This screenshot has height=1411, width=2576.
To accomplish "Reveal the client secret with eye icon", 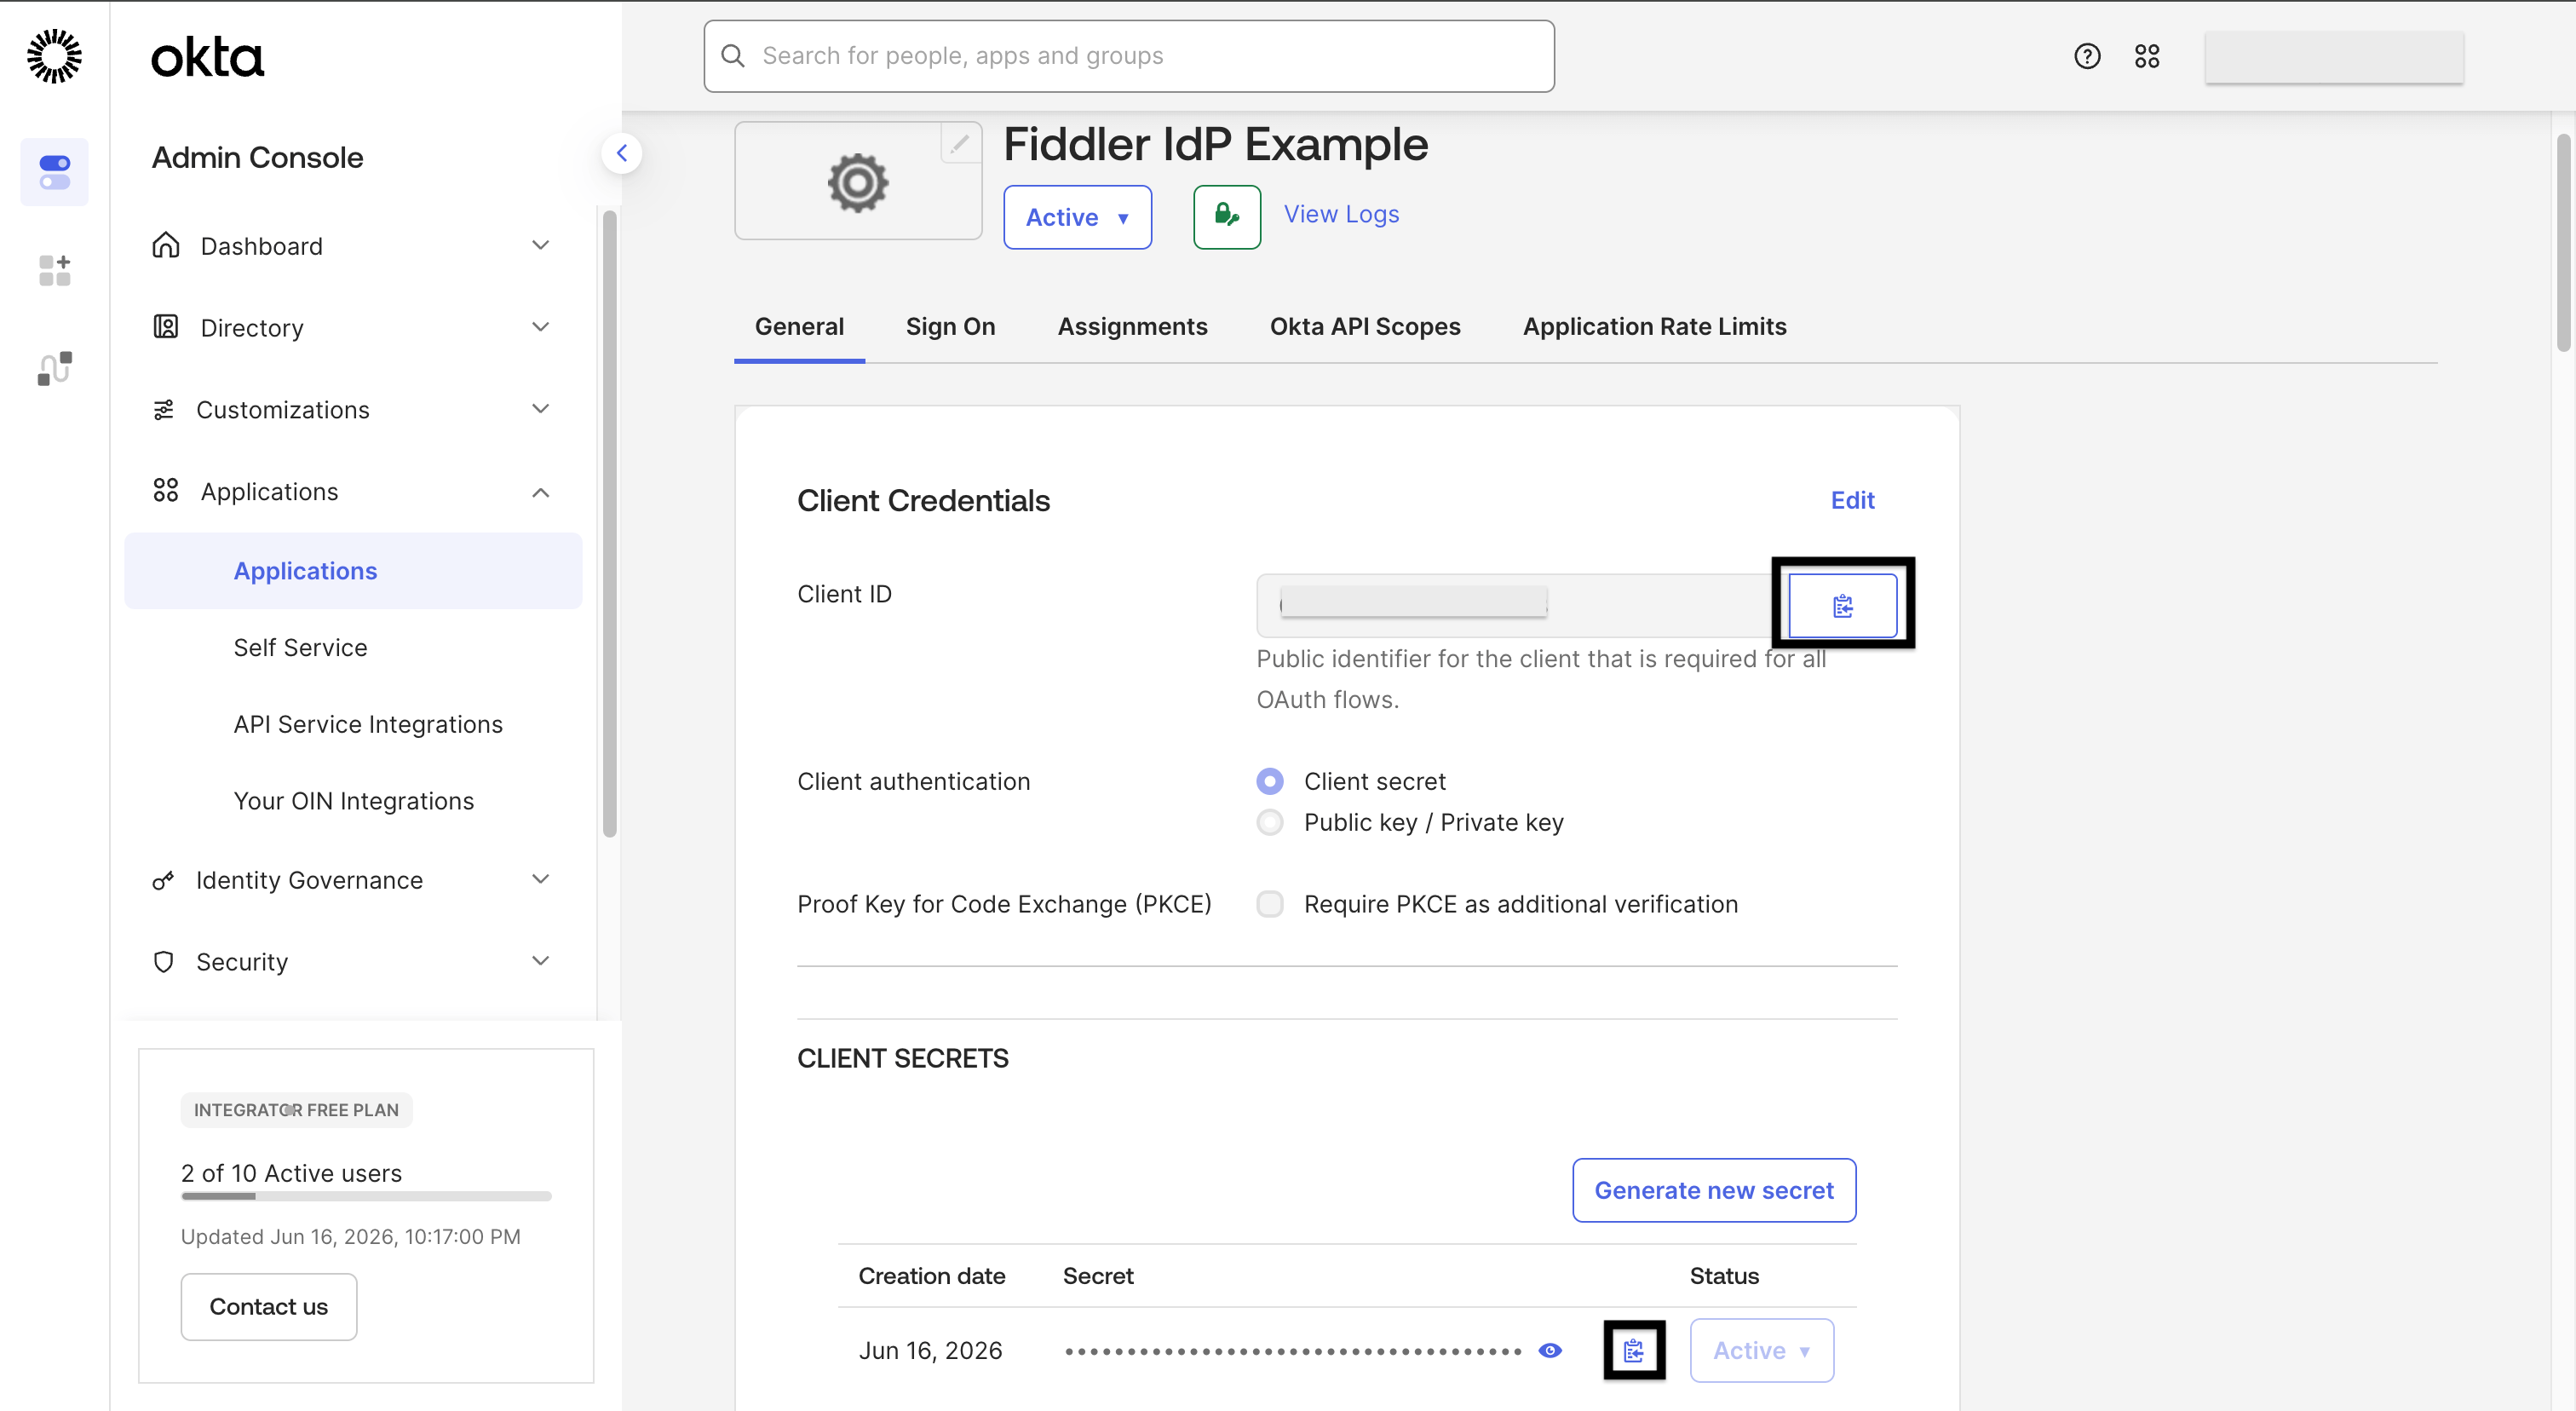I will pyautogui.click(x=1550, y=1350).
